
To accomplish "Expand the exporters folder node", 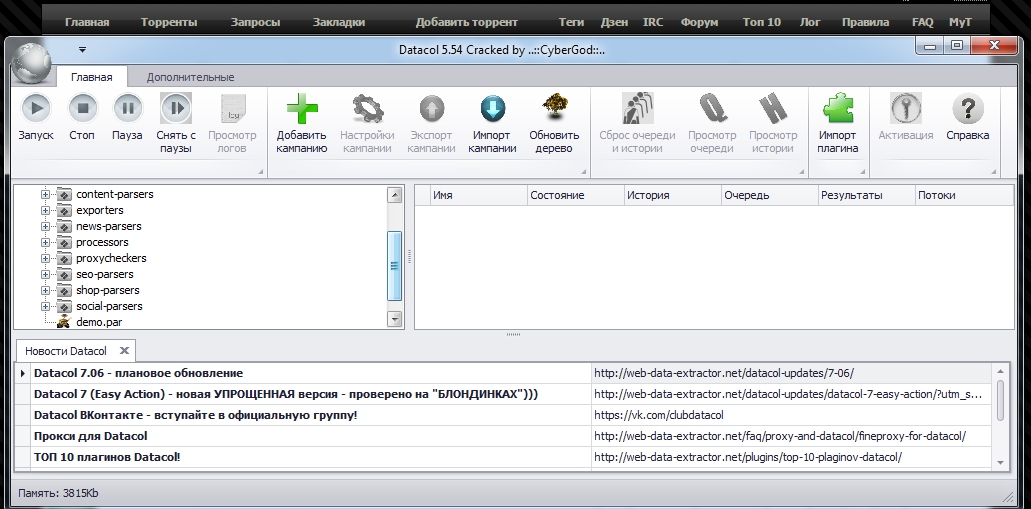I will [x=45, y=210].
